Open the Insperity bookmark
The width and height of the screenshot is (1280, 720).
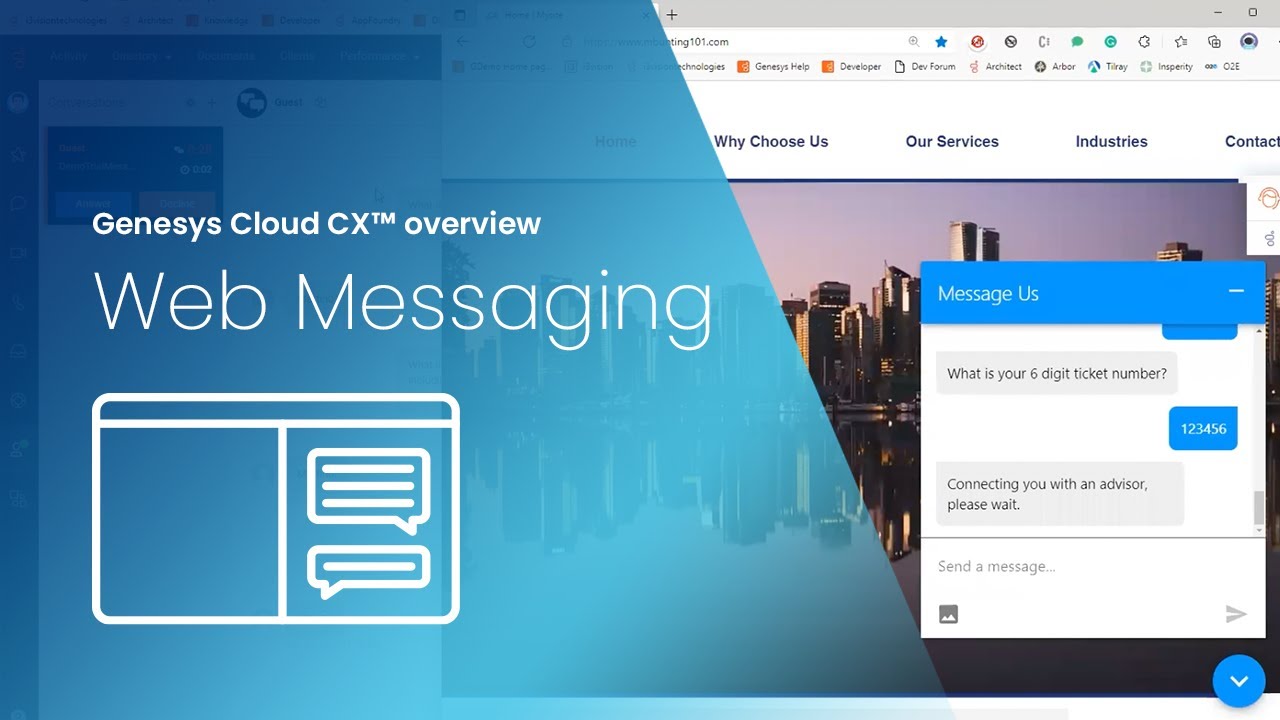pos(1166,67)
